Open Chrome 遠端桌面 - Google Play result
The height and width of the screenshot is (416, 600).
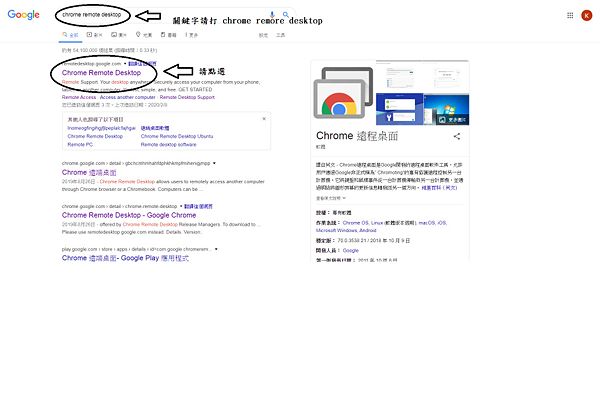[x=125, y=258]
